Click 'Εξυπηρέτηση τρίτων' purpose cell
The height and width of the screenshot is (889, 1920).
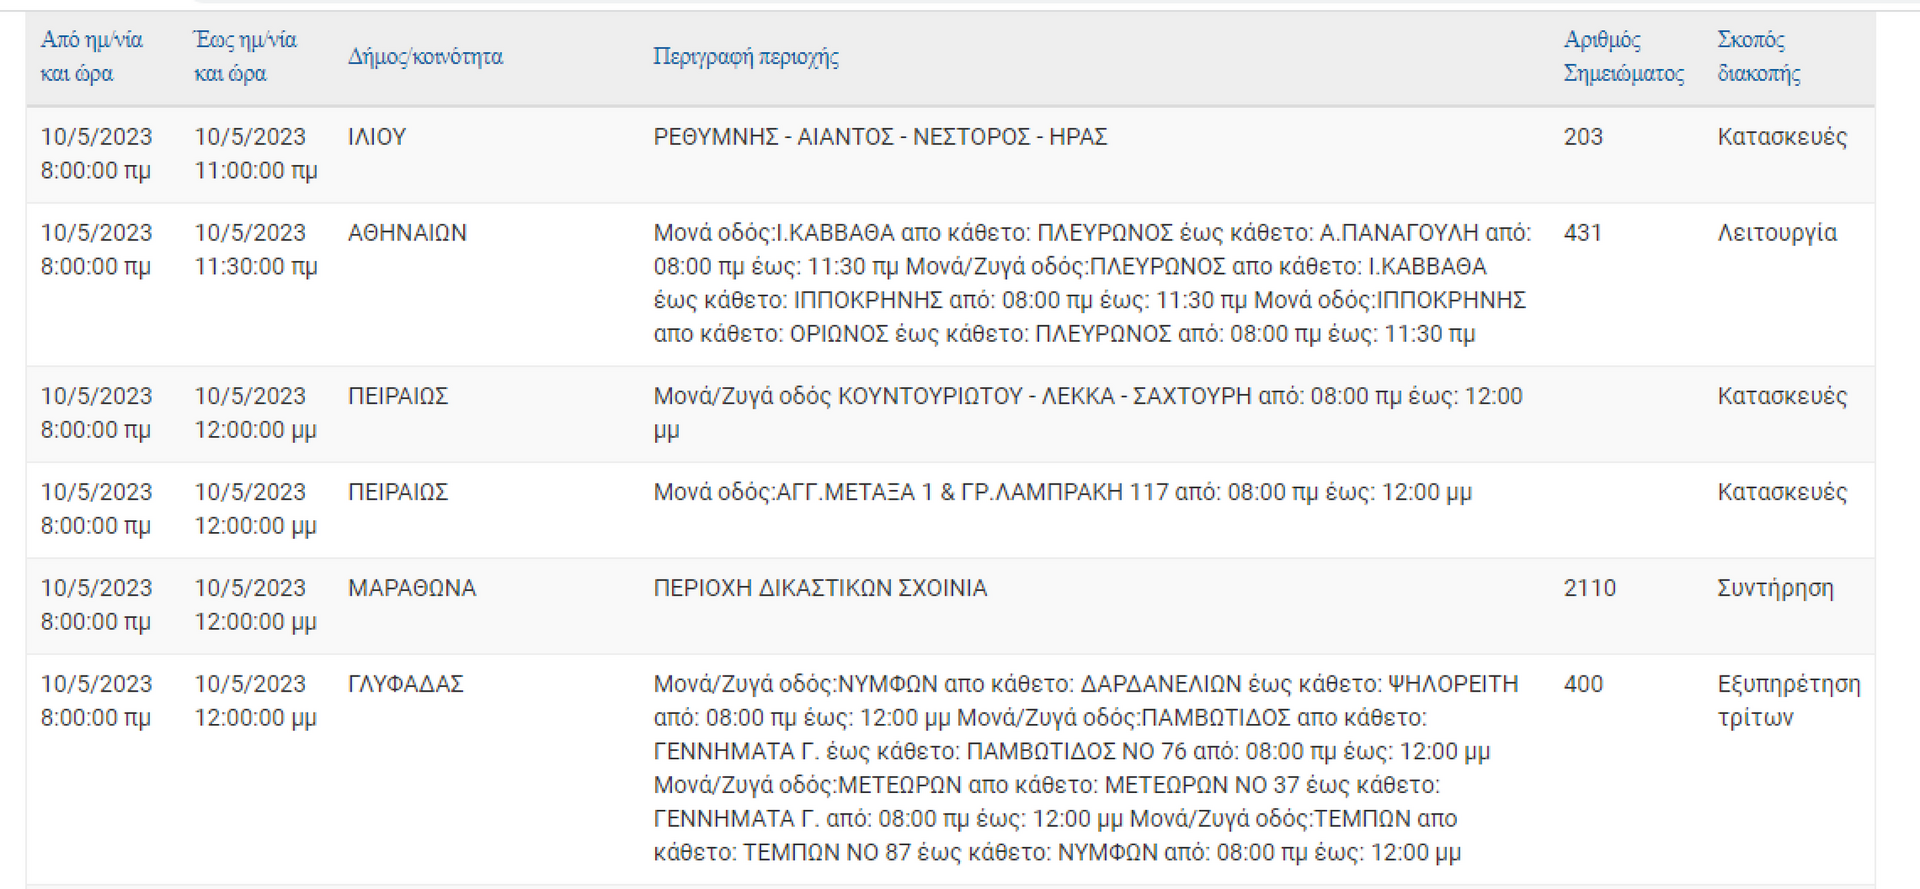click(x=1789, y=701)
